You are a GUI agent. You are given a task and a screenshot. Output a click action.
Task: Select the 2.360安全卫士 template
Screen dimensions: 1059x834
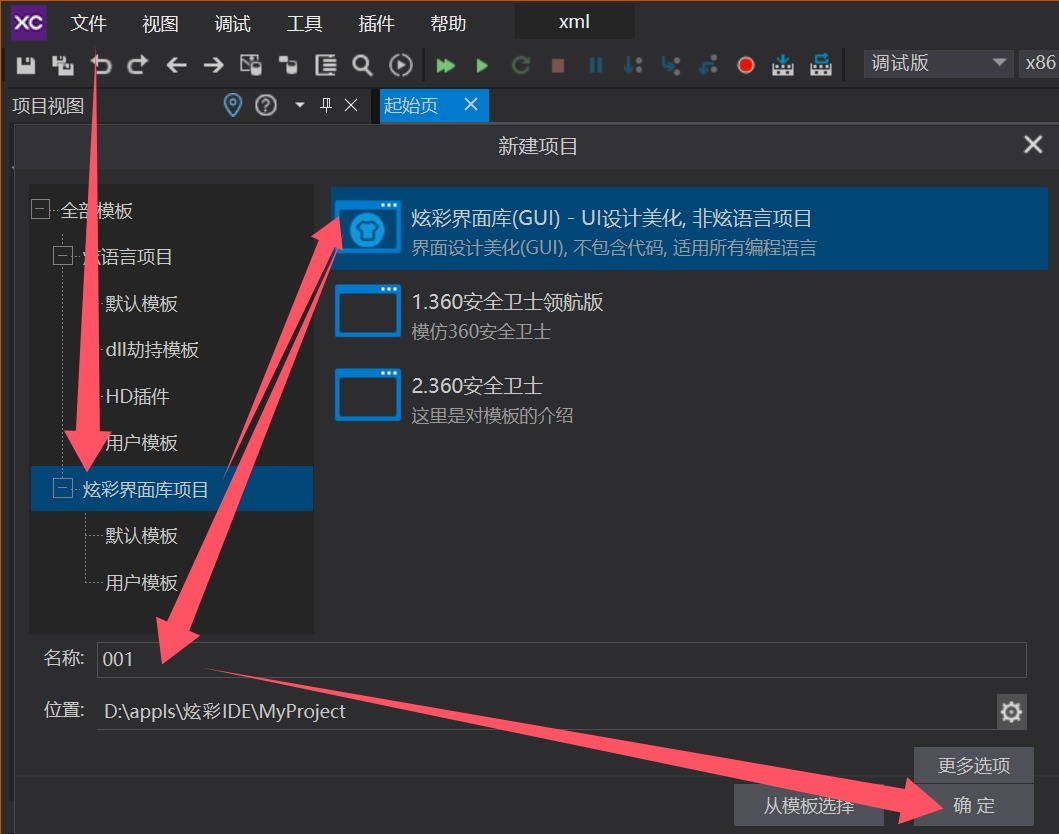[x=690, y=396]
